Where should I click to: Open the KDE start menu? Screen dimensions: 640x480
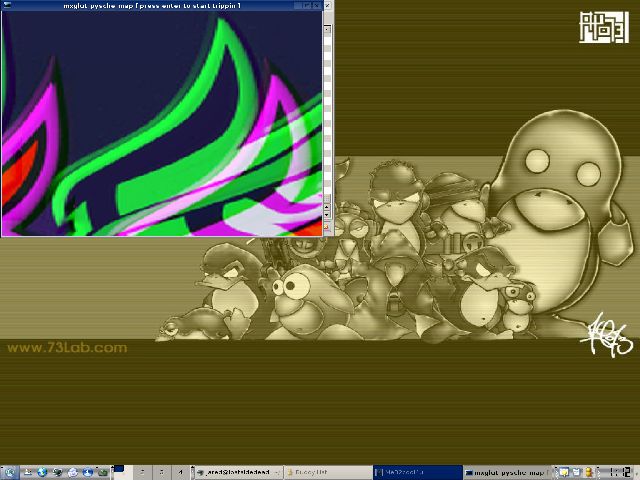9,472
